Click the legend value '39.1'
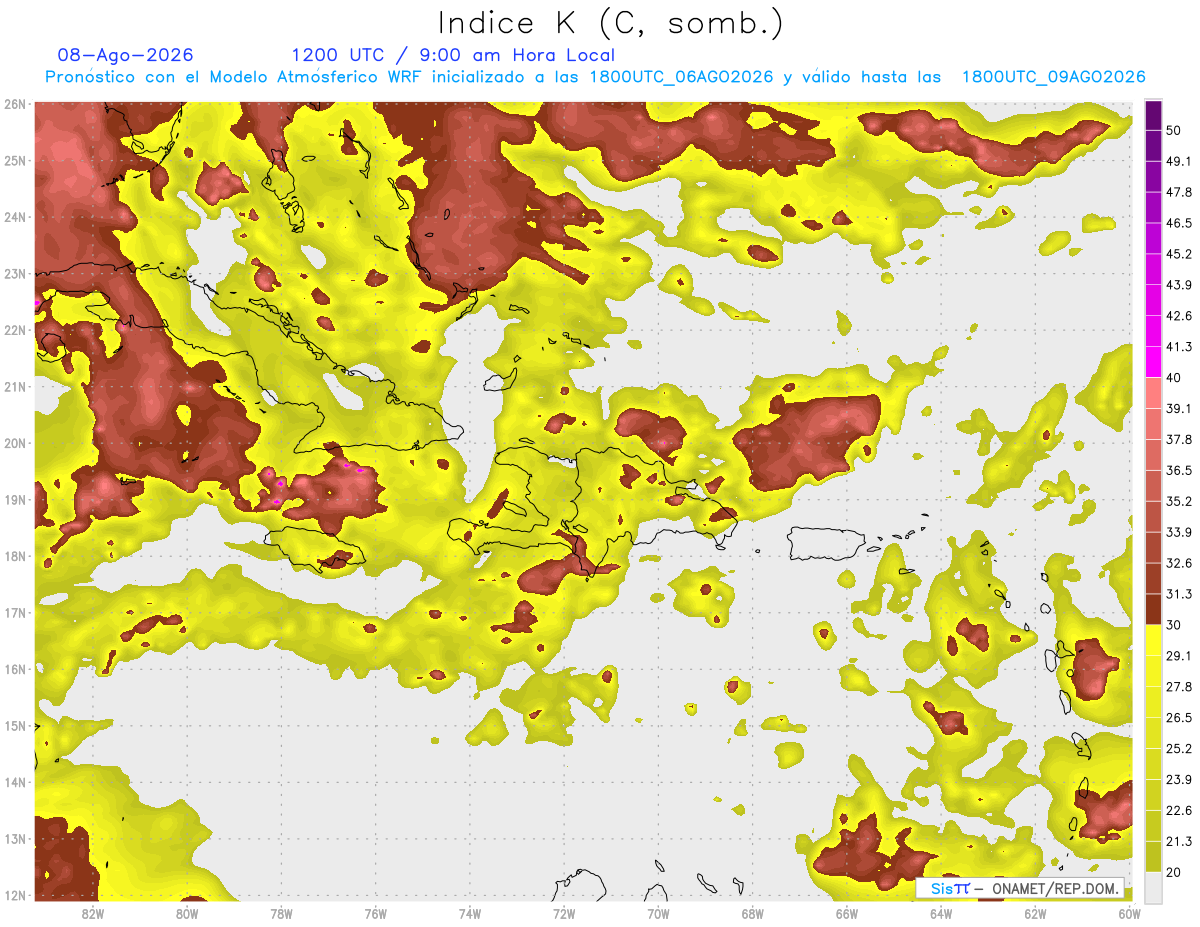The height and width of the screenshot is (927, 1200). (1179, 409)
